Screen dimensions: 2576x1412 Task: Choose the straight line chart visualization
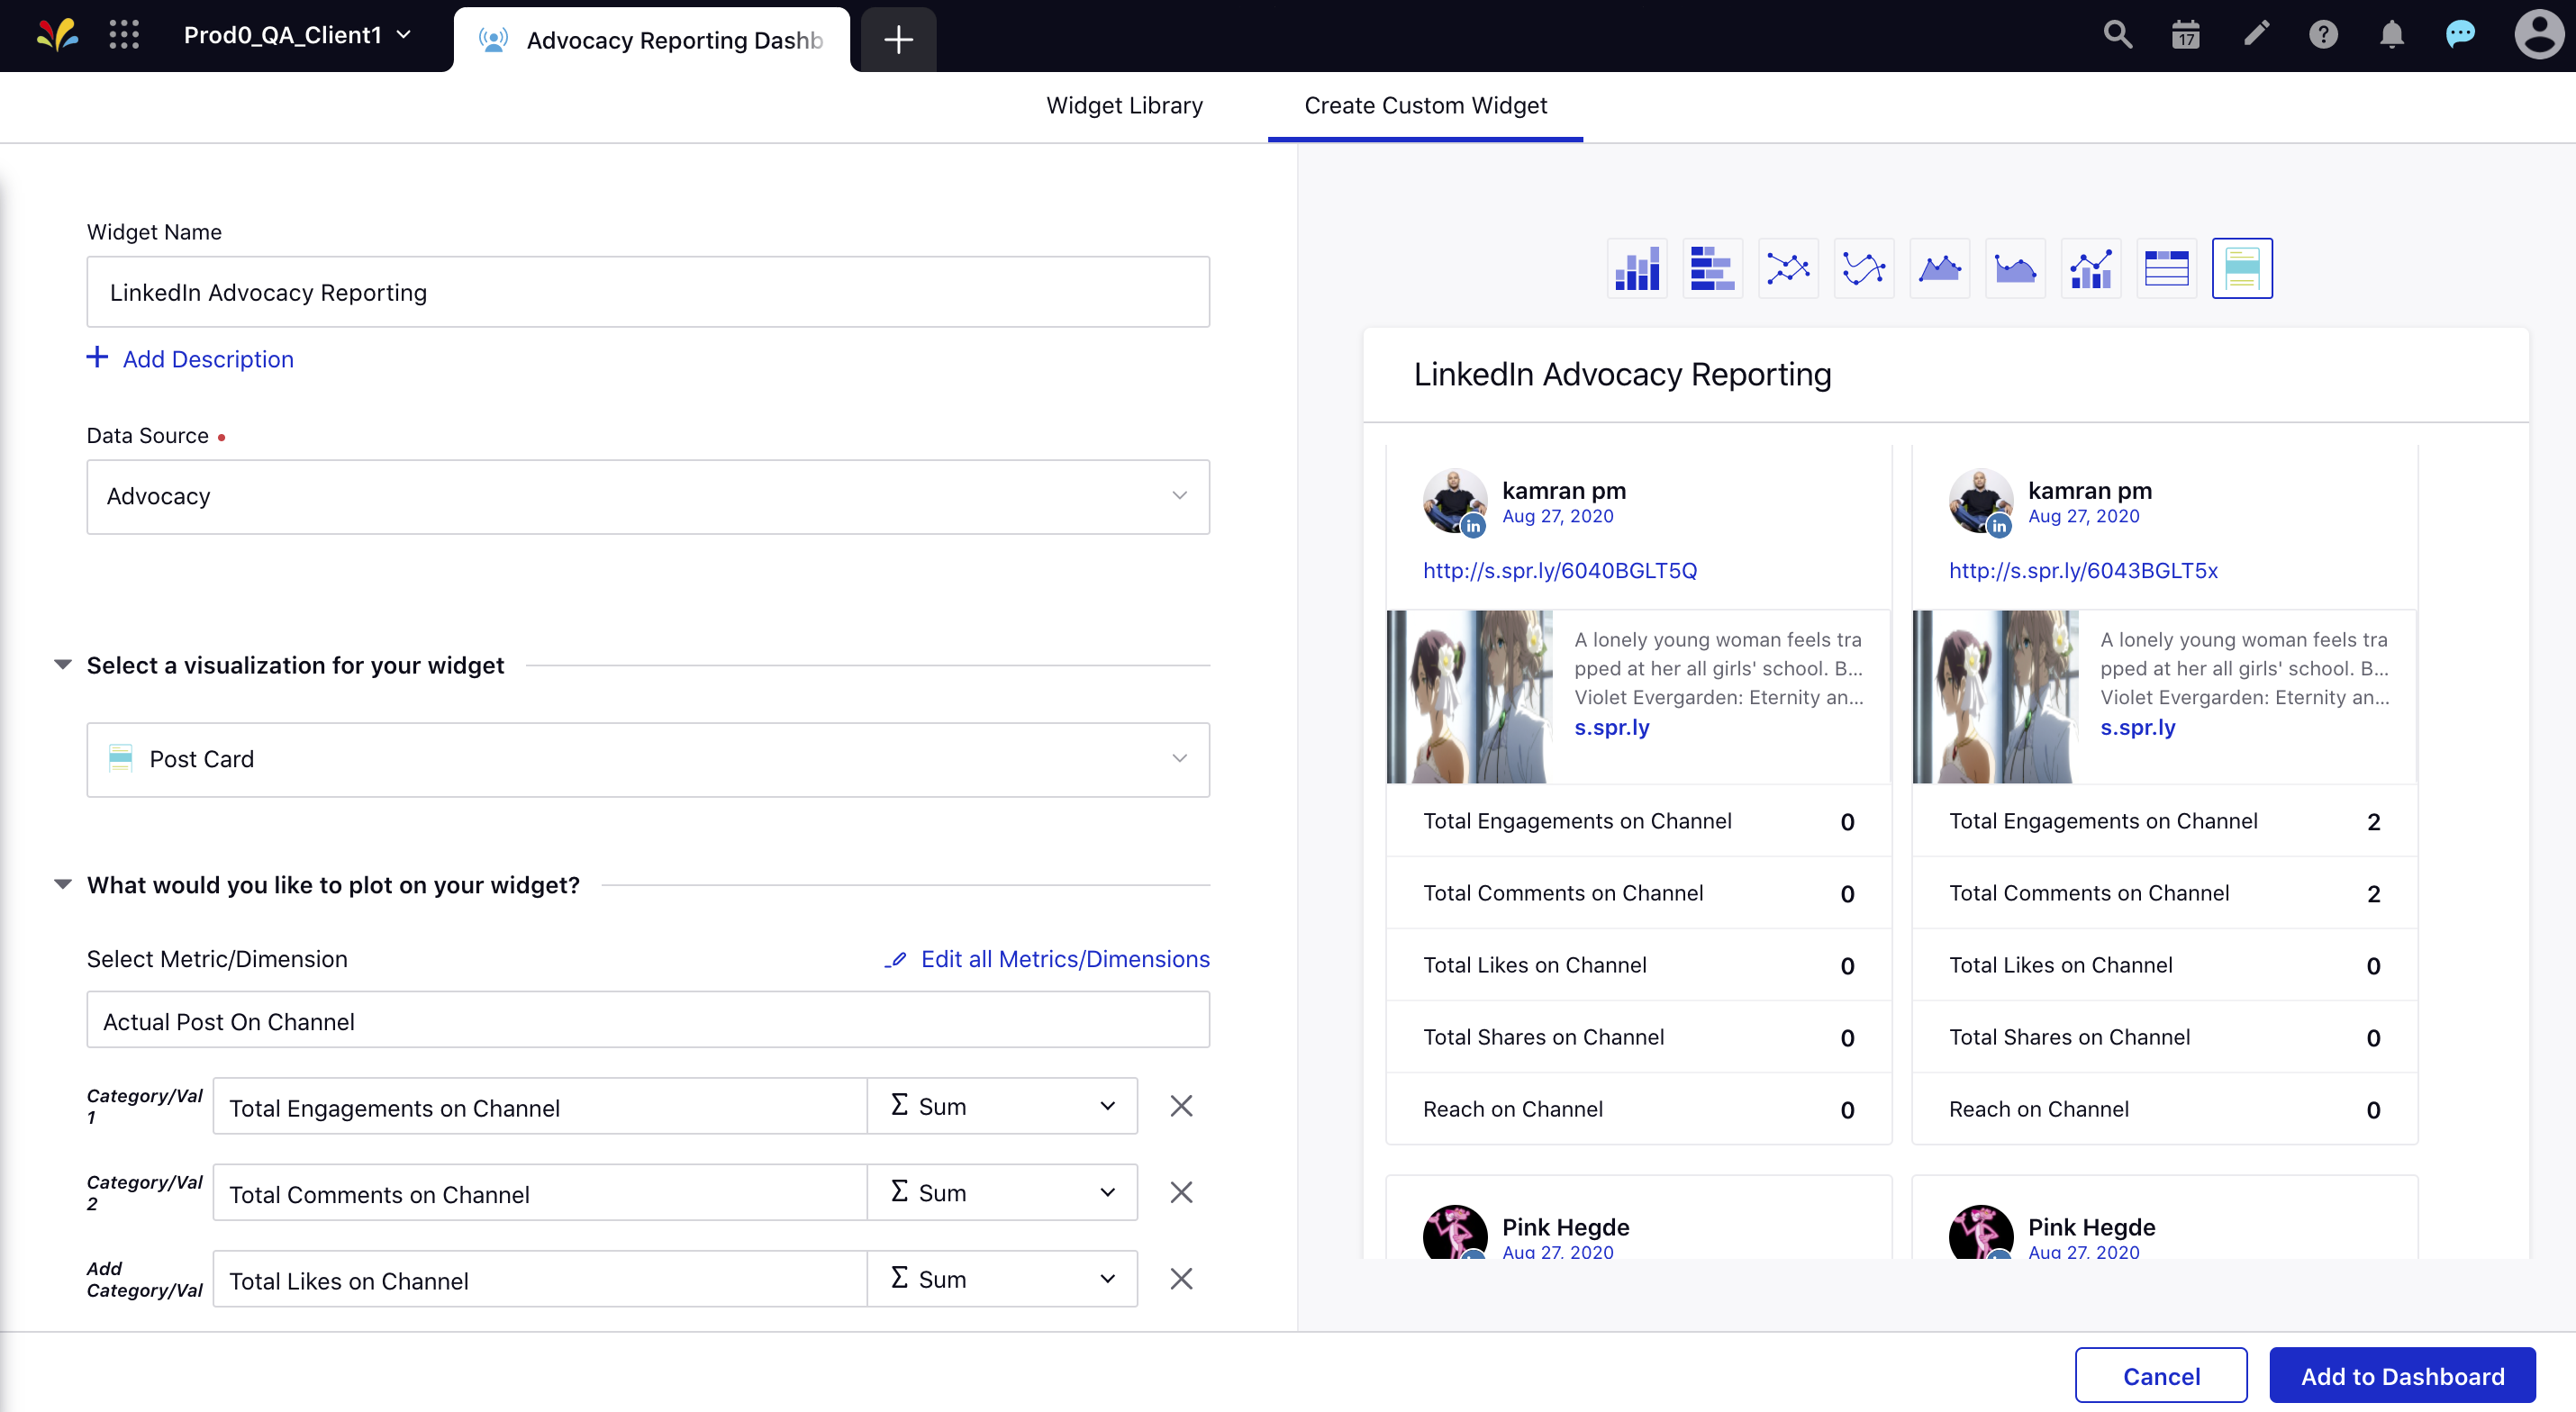pos(1788,268)
